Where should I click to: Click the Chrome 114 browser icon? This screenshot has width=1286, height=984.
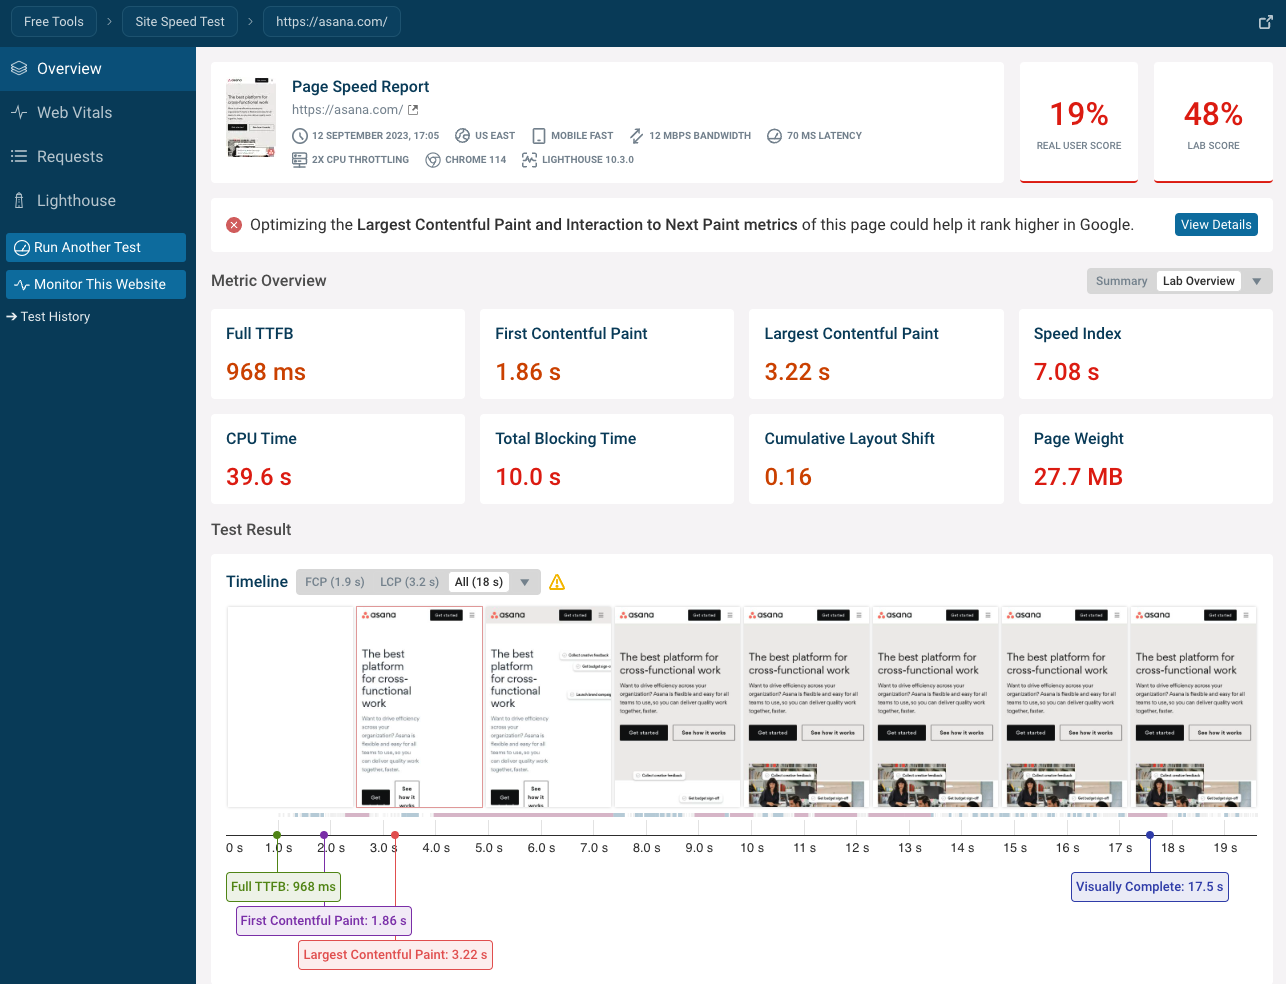[x=433, y=160]
